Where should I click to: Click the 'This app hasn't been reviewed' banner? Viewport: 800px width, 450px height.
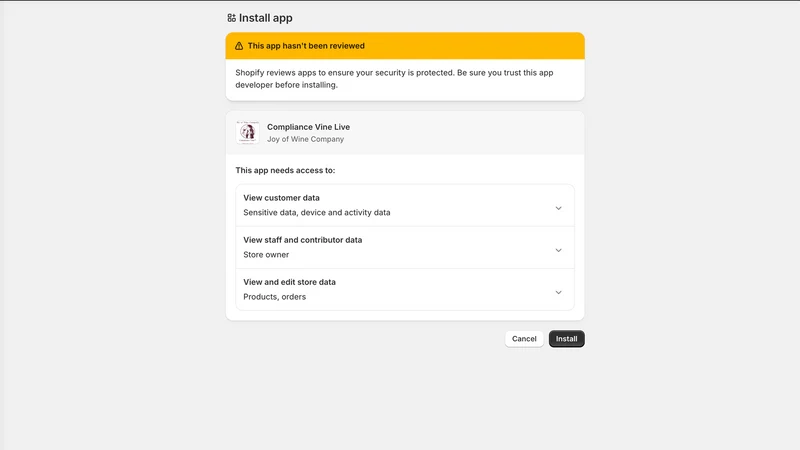click(405, 46)
